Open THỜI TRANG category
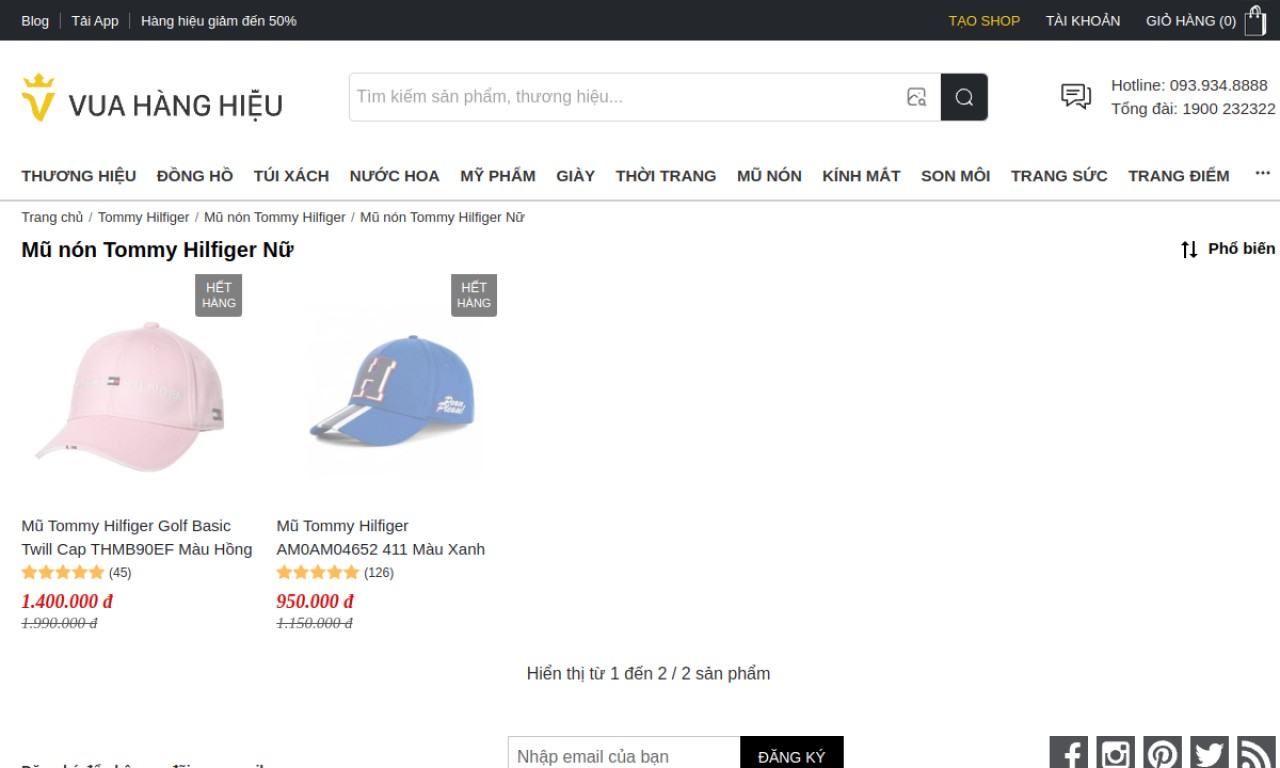This screenshot has width=1280, height=768. click(666, 176)
